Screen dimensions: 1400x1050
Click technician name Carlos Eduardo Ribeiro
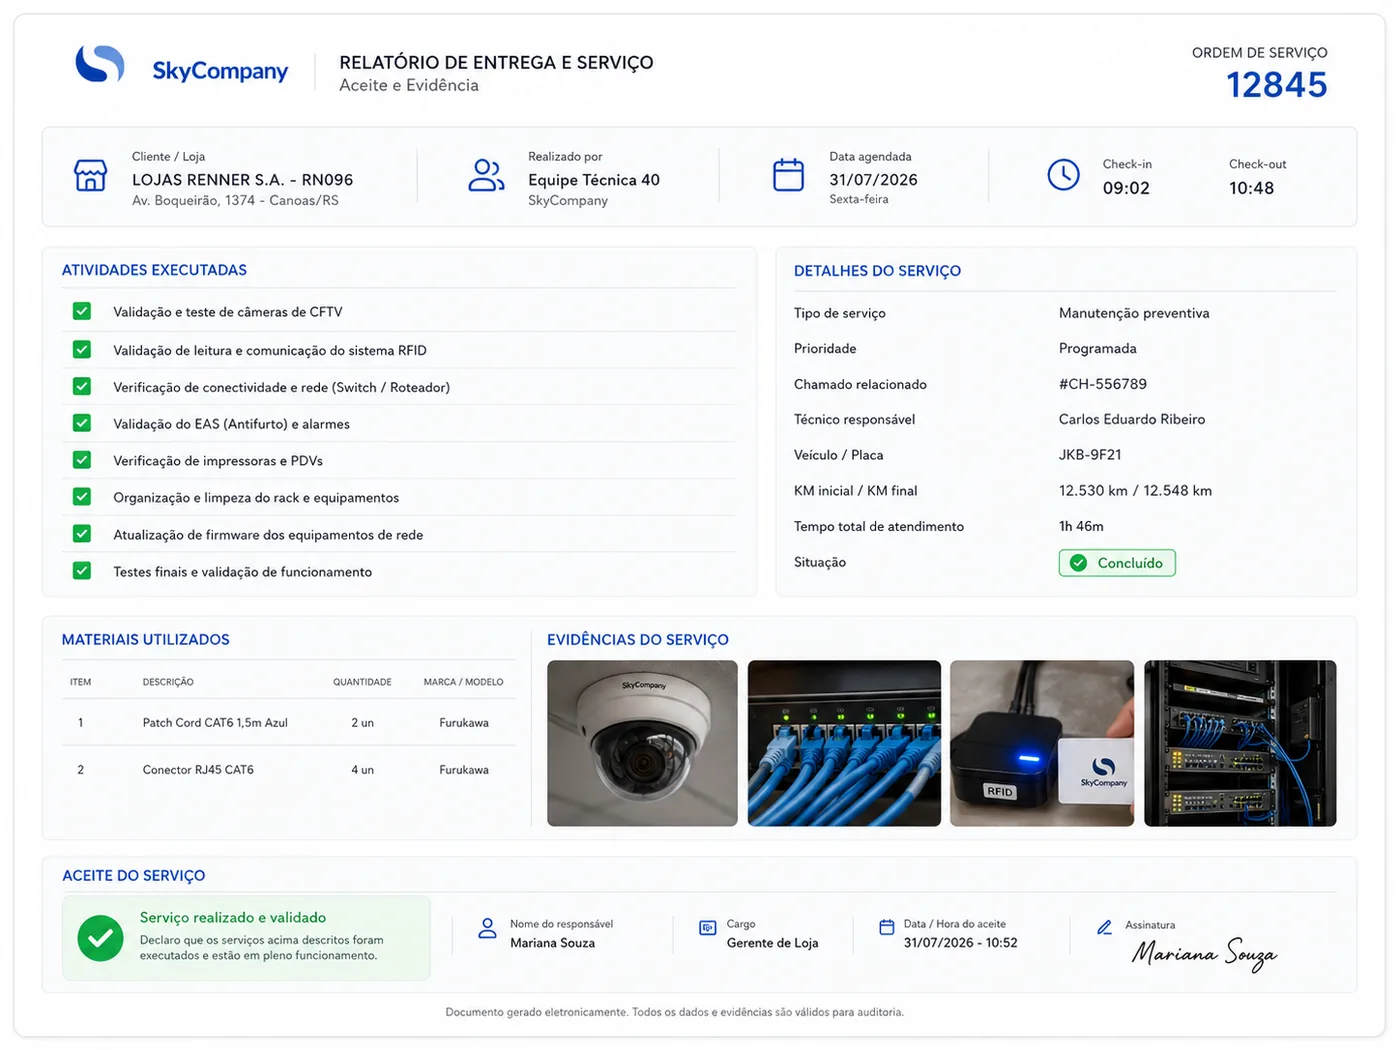[x=1132, y=419]
